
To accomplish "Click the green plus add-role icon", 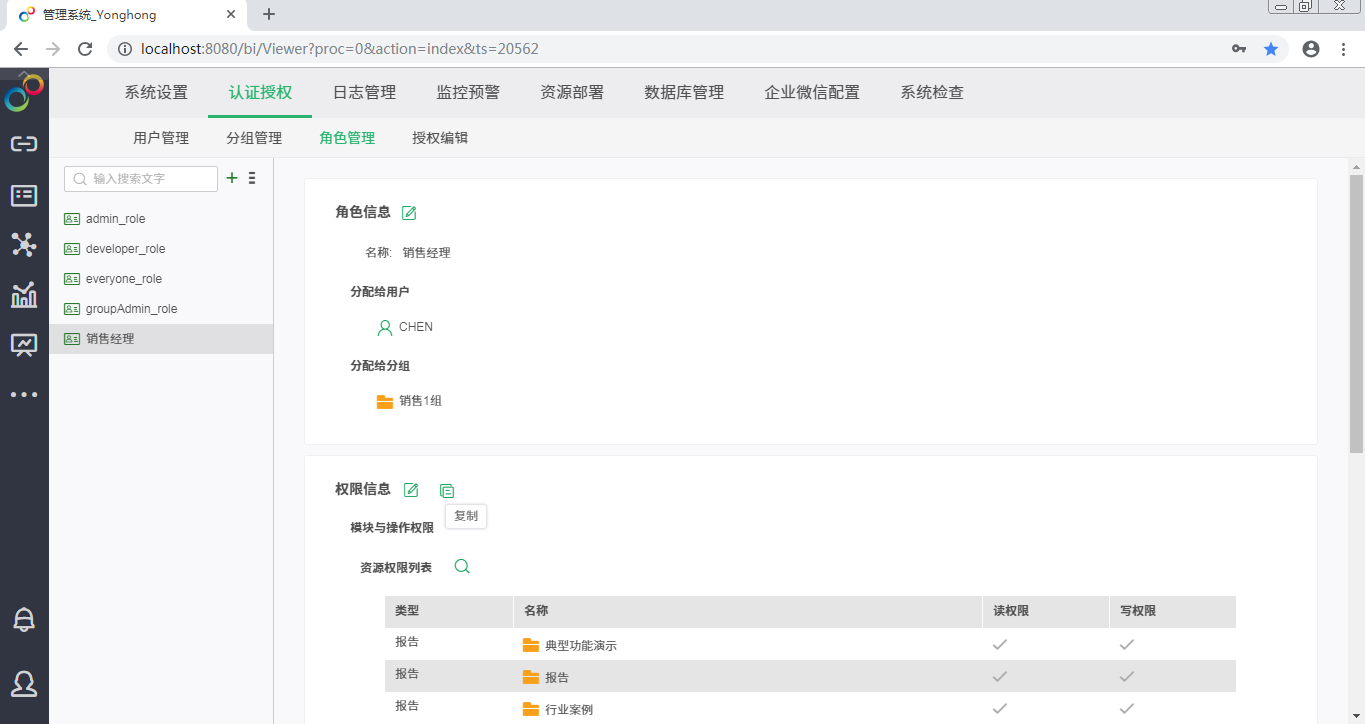I will point(232,178).
